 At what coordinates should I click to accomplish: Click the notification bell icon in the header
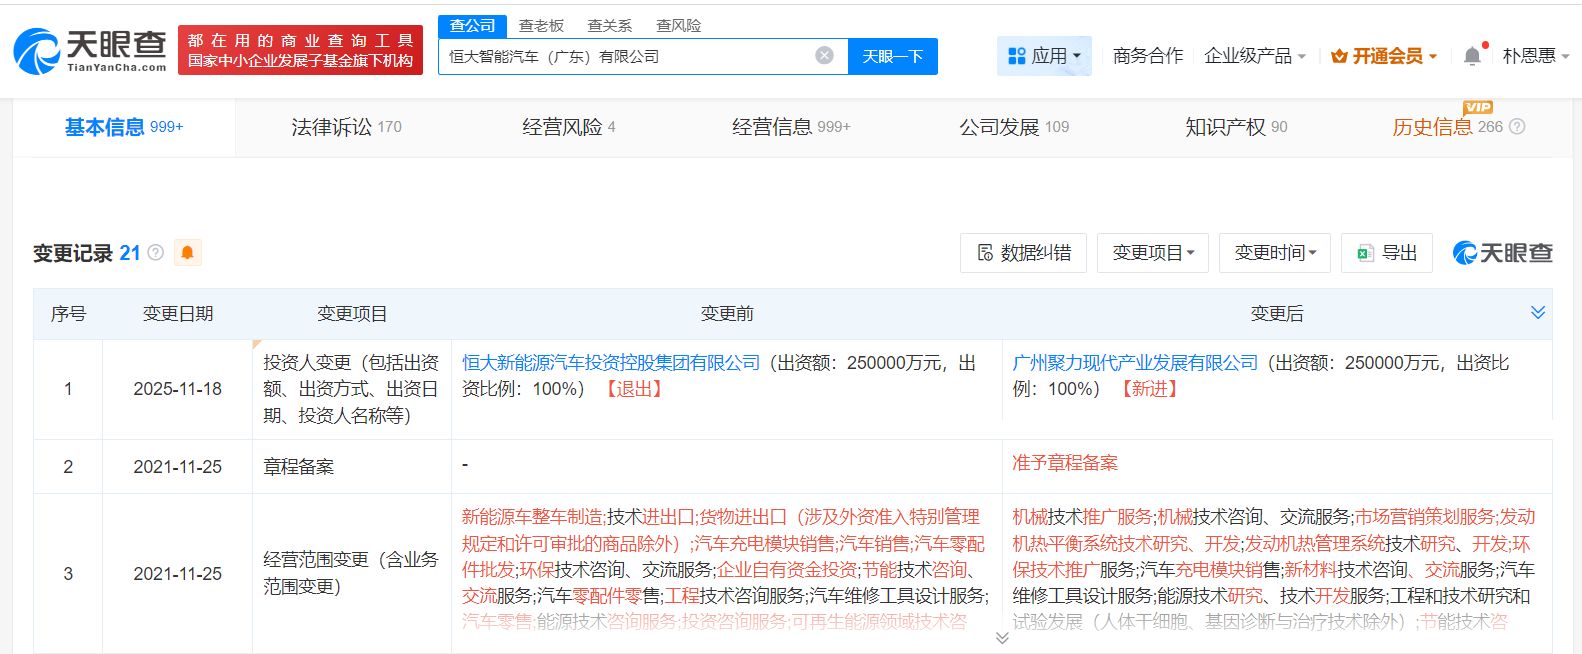click(1472, 56)
